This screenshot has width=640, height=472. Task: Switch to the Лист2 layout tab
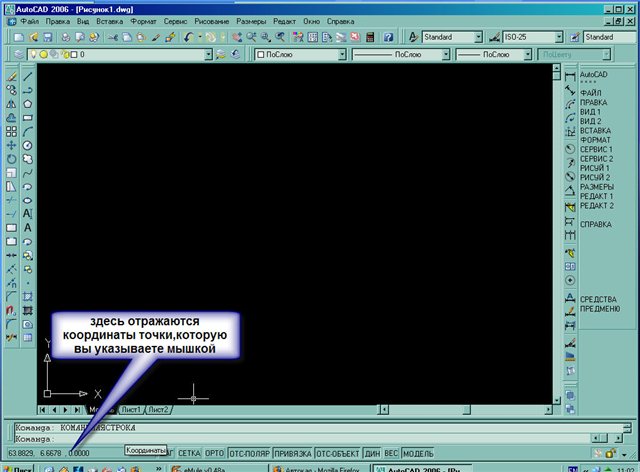pyautogui.click(x=159, y=409)
